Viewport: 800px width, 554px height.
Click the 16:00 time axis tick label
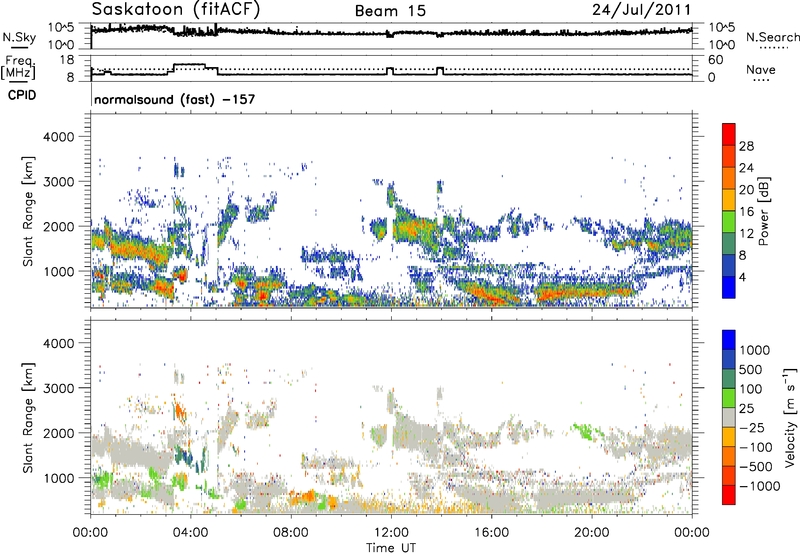click(x=491, y=533)
